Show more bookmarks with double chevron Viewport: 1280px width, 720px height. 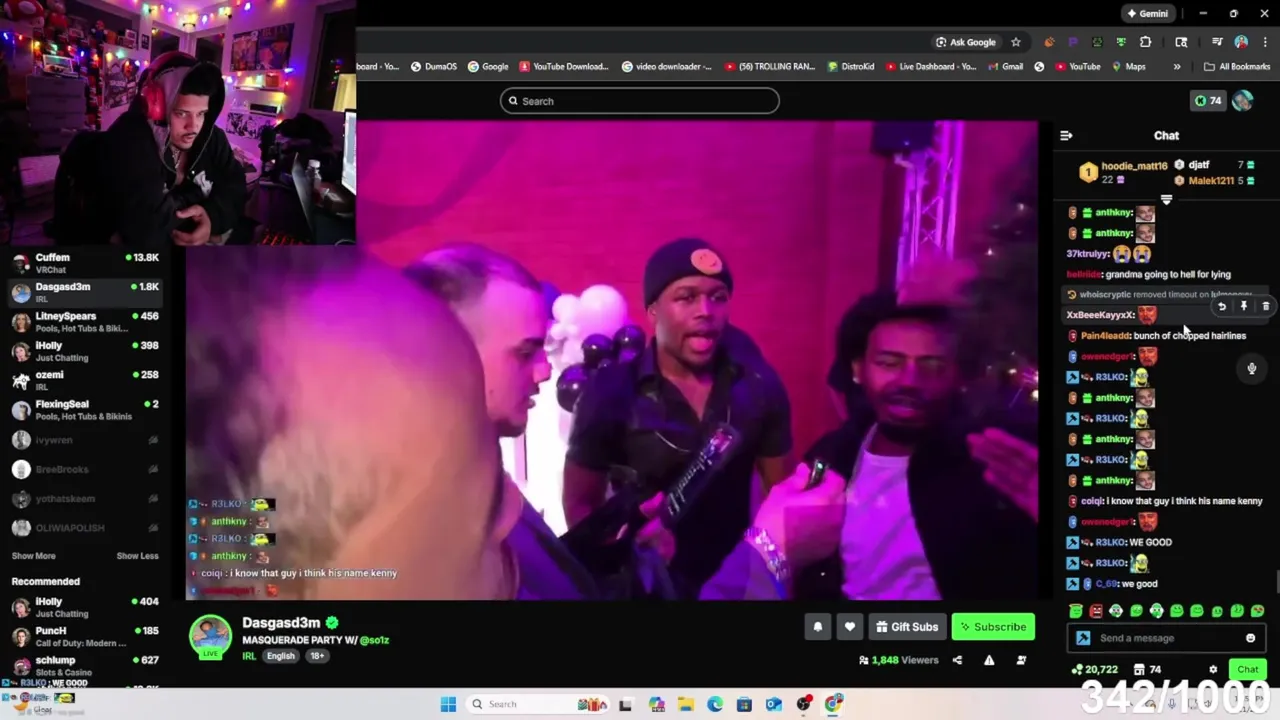(1176, 67)
